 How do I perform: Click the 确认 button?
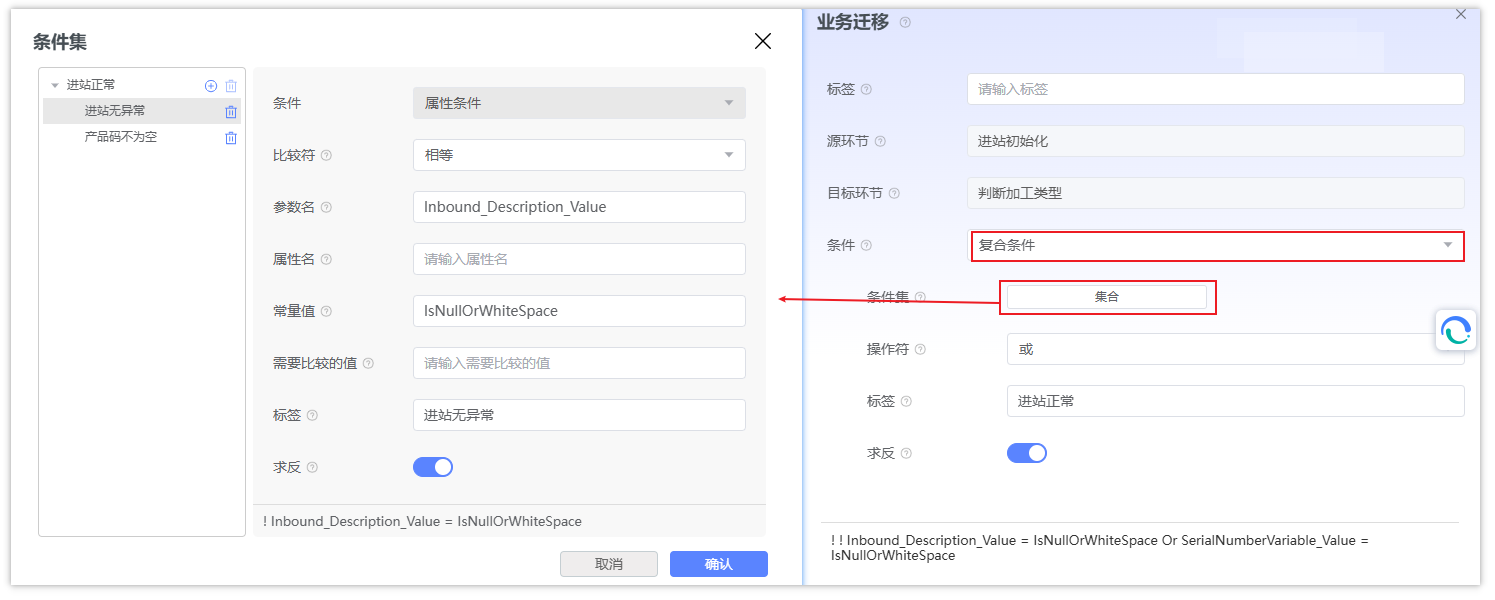(718, 564)
